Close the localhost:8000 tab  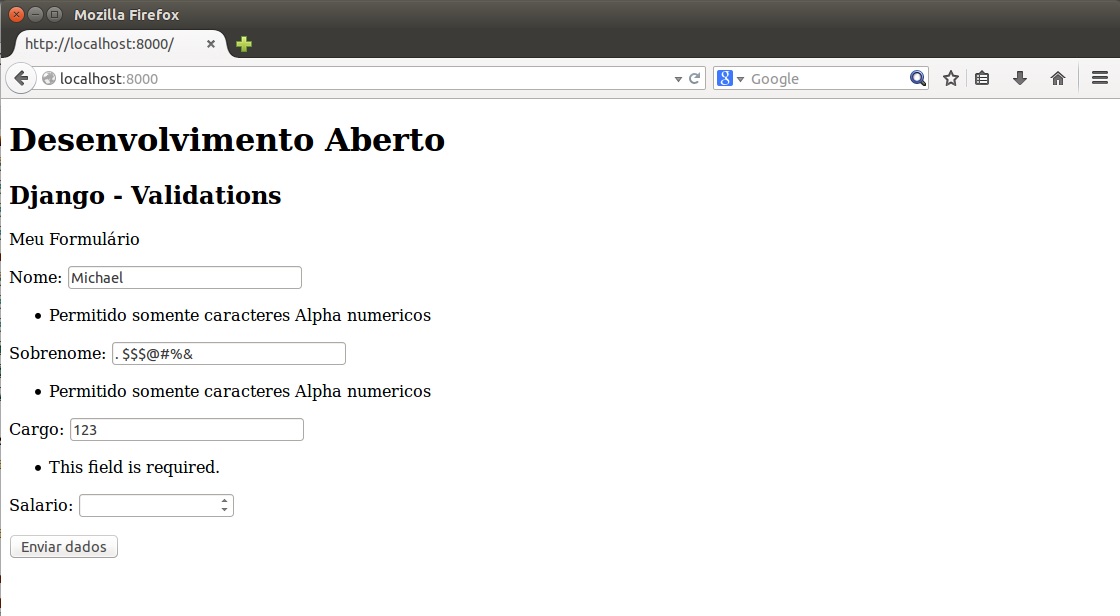211,44
